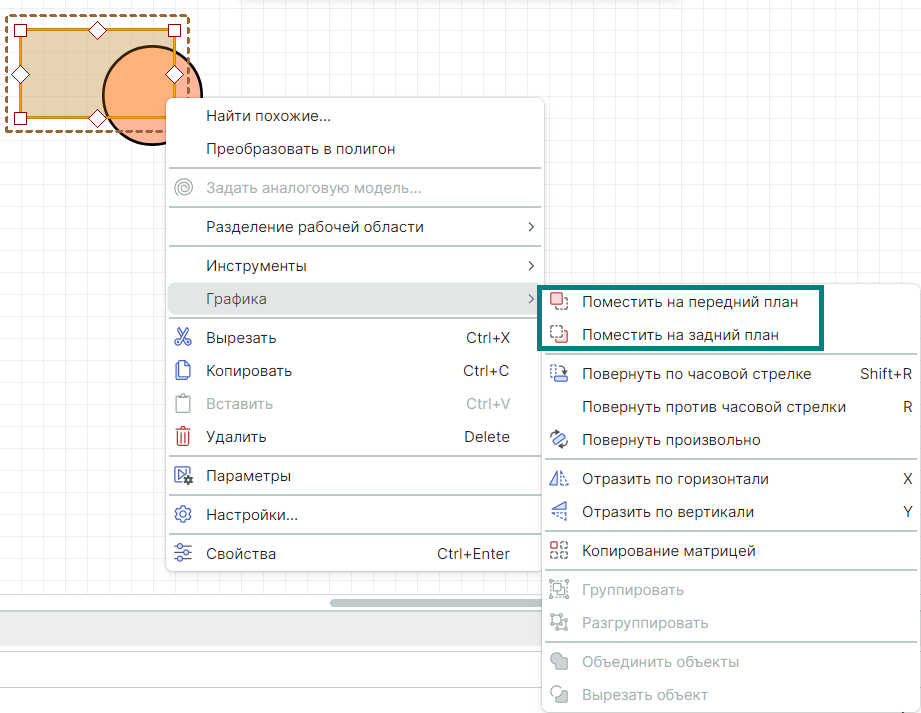Select Найти похожие... menu entry
This screenshot has height=713, width=921.
[268, 116]
